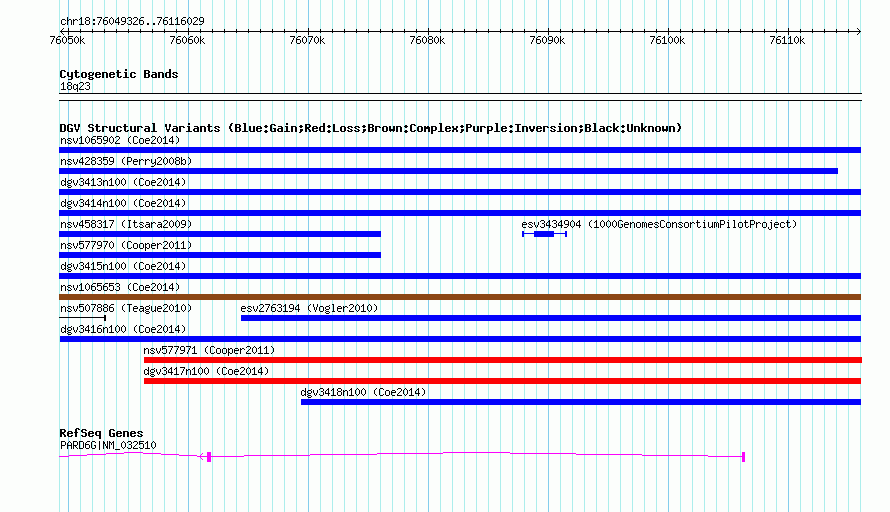Click the nsv1065653 (Coe2014) label

(x=120, y=287)
